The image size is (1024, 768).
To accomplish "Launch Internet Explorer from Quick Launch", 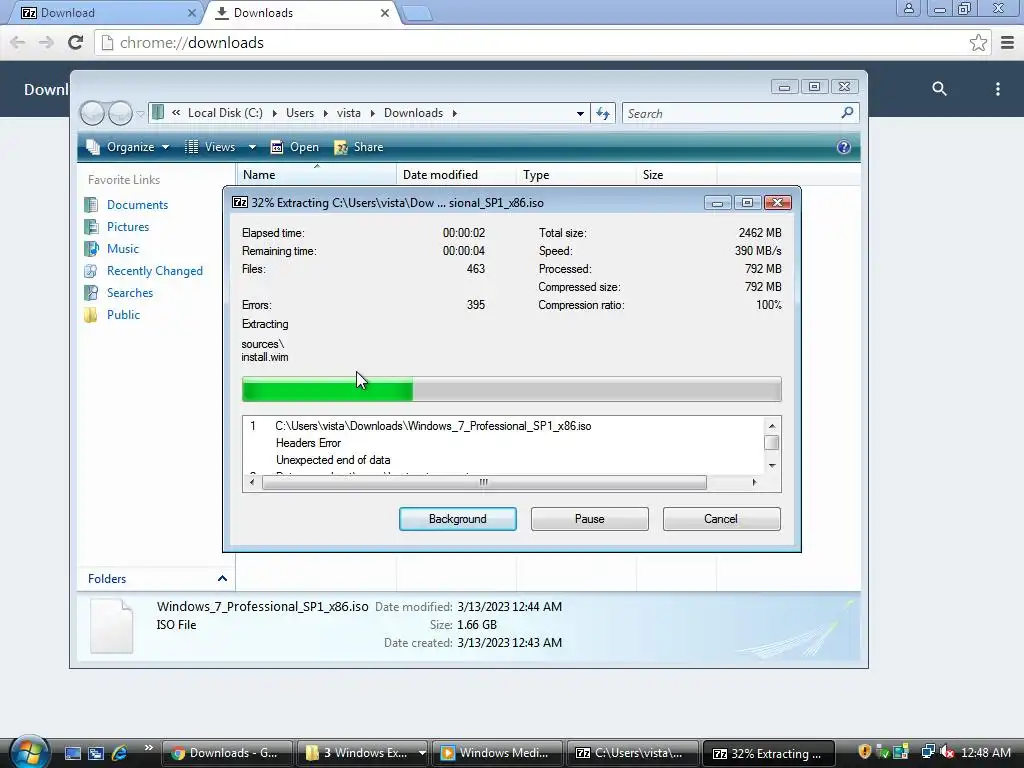I will coord(120,753).
